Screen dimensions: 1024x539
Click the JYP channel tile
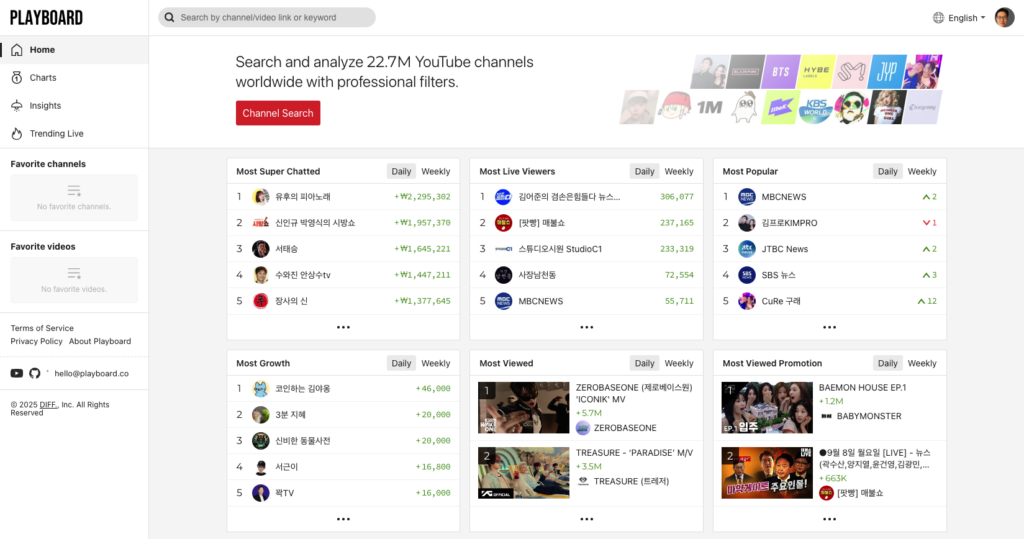tap(887, 72)
